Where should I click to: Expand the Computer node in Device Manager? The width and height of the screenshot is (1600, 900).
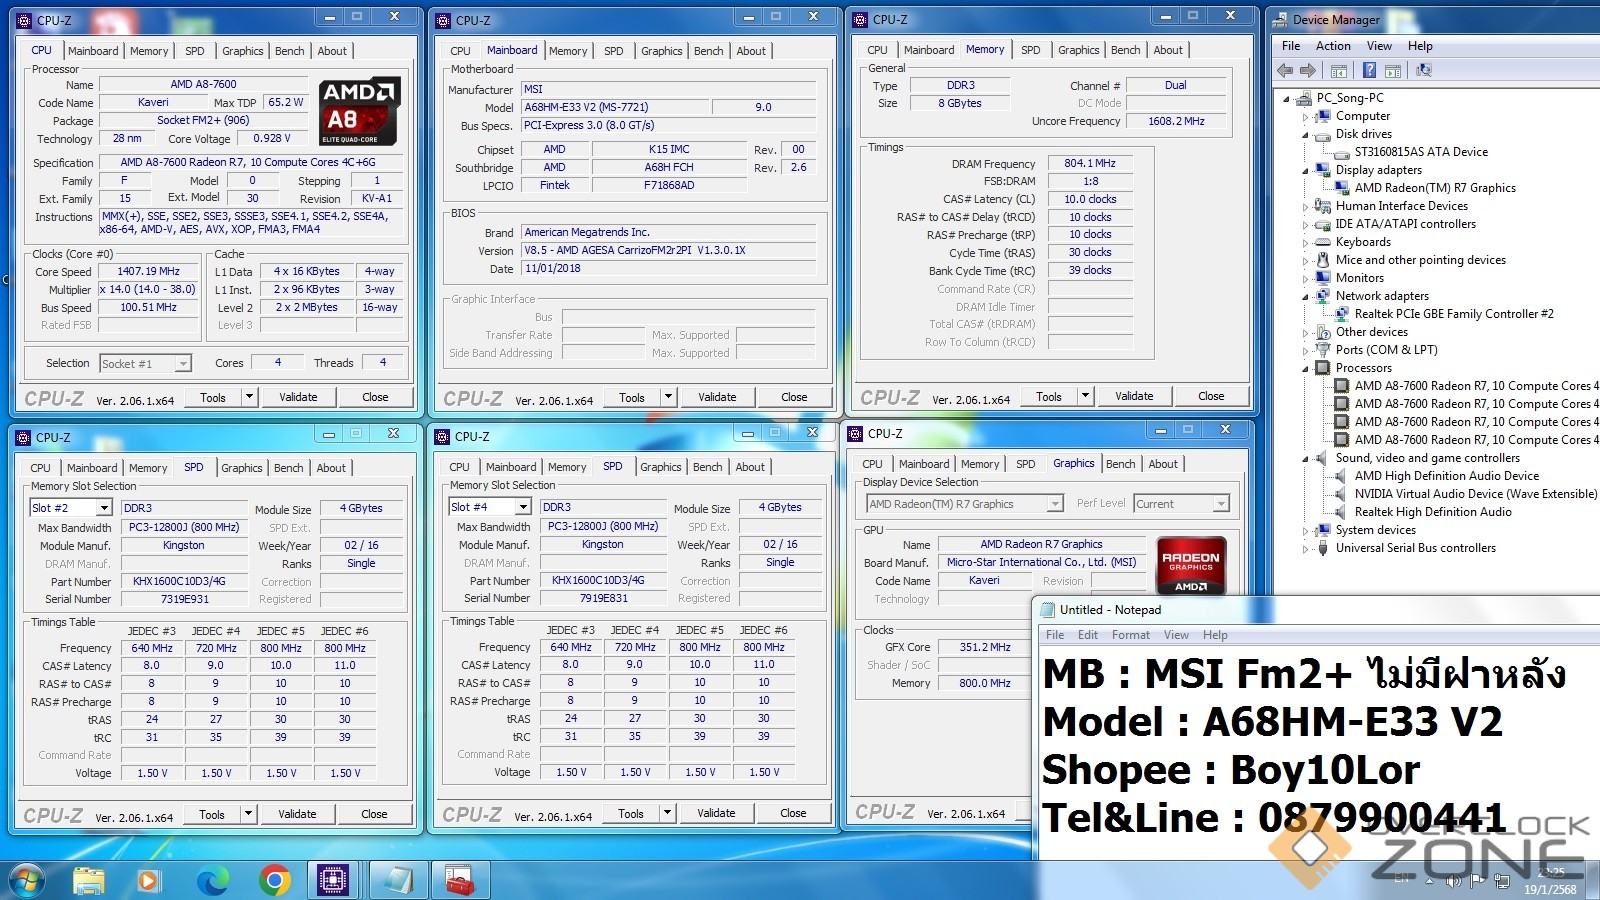1306,116
